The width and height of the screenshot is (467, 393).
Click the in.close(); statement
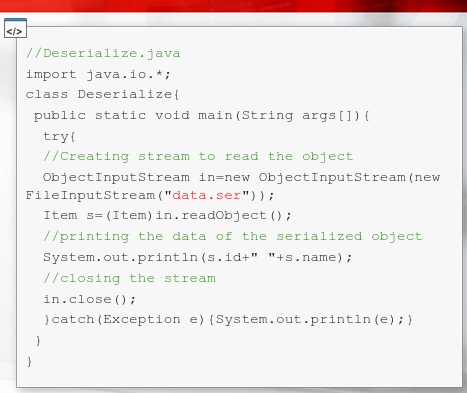(90, 299)
